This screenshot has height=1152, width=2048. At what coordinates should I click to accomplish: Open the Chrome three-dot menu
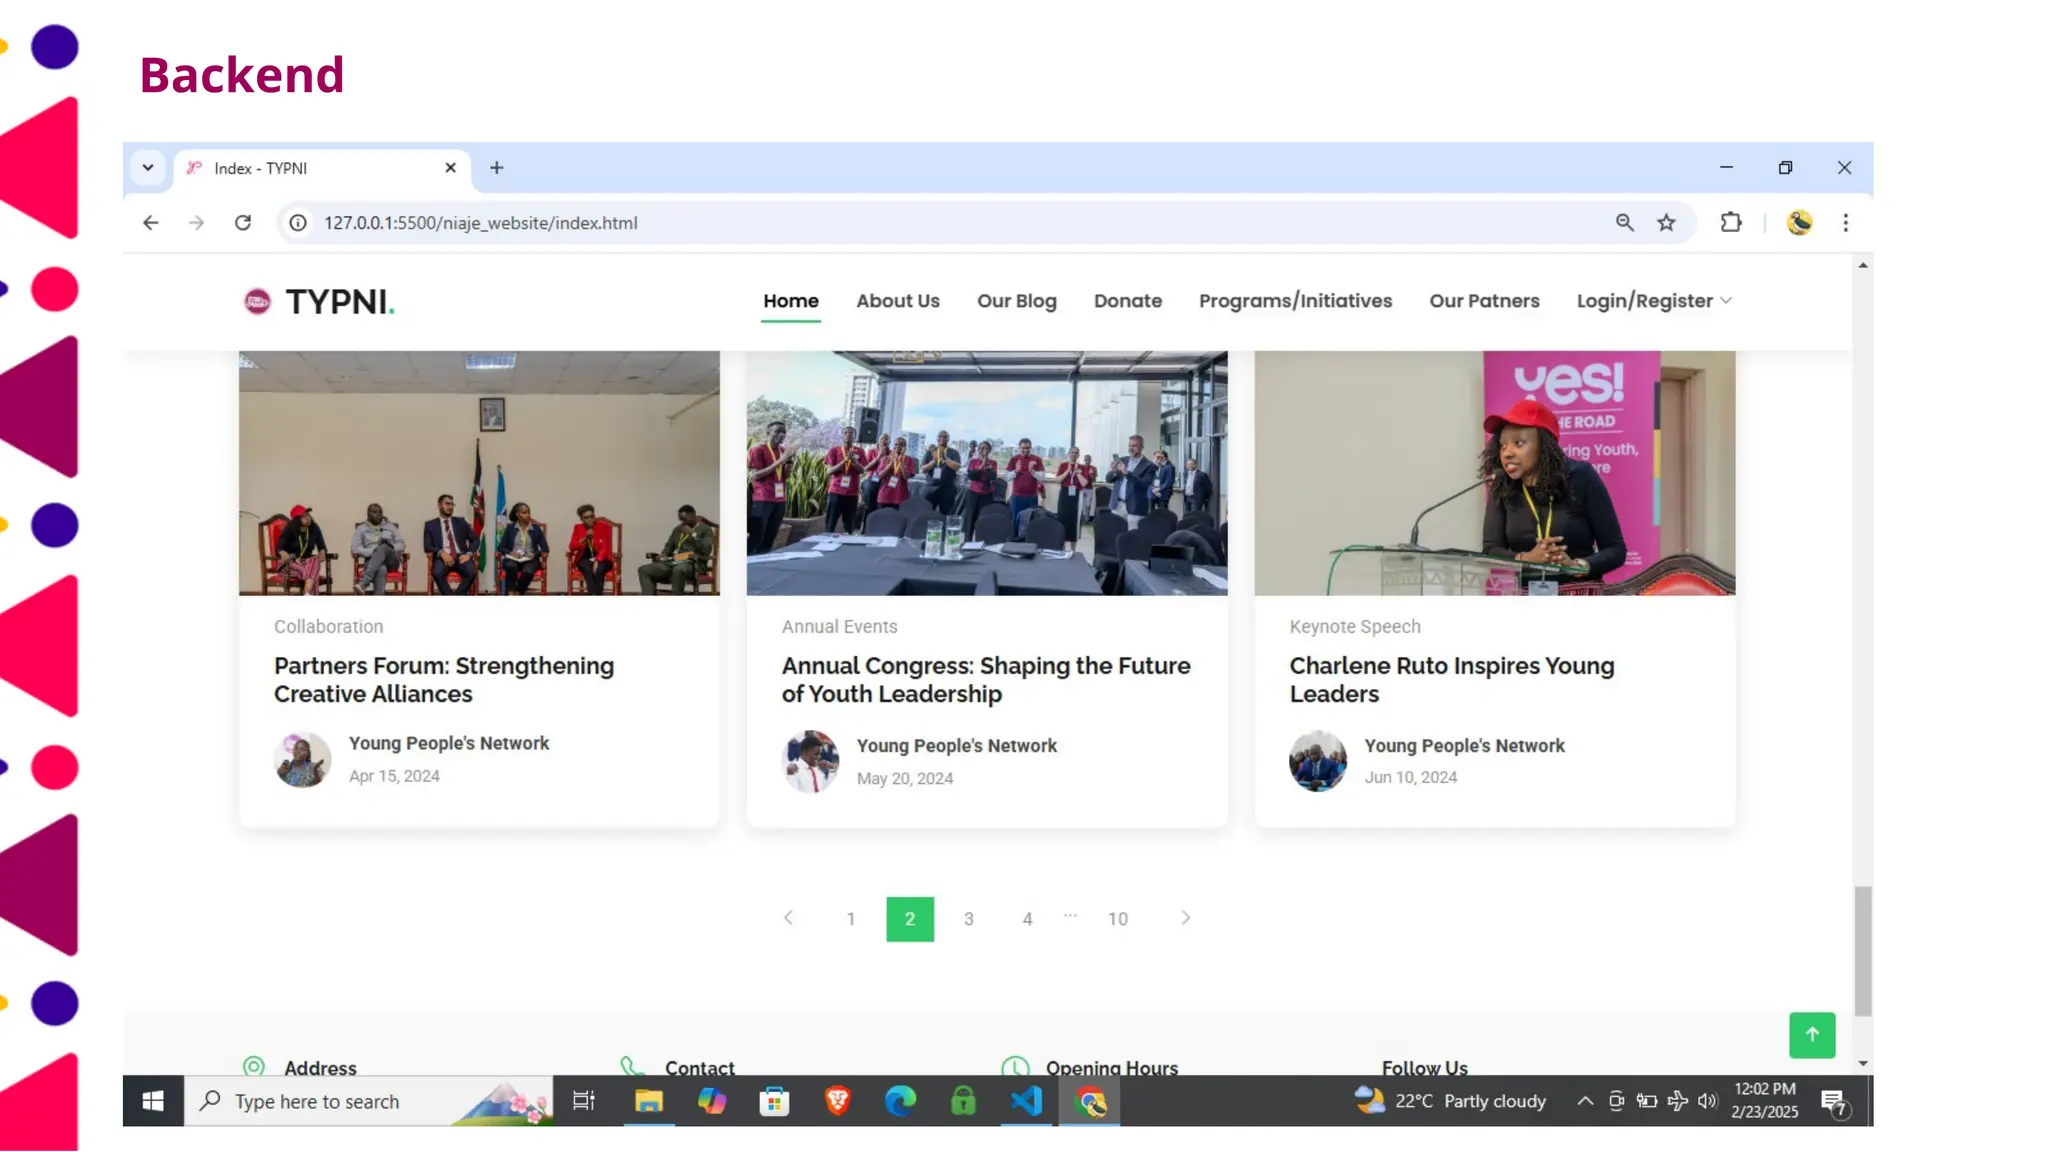[1846, 223]
